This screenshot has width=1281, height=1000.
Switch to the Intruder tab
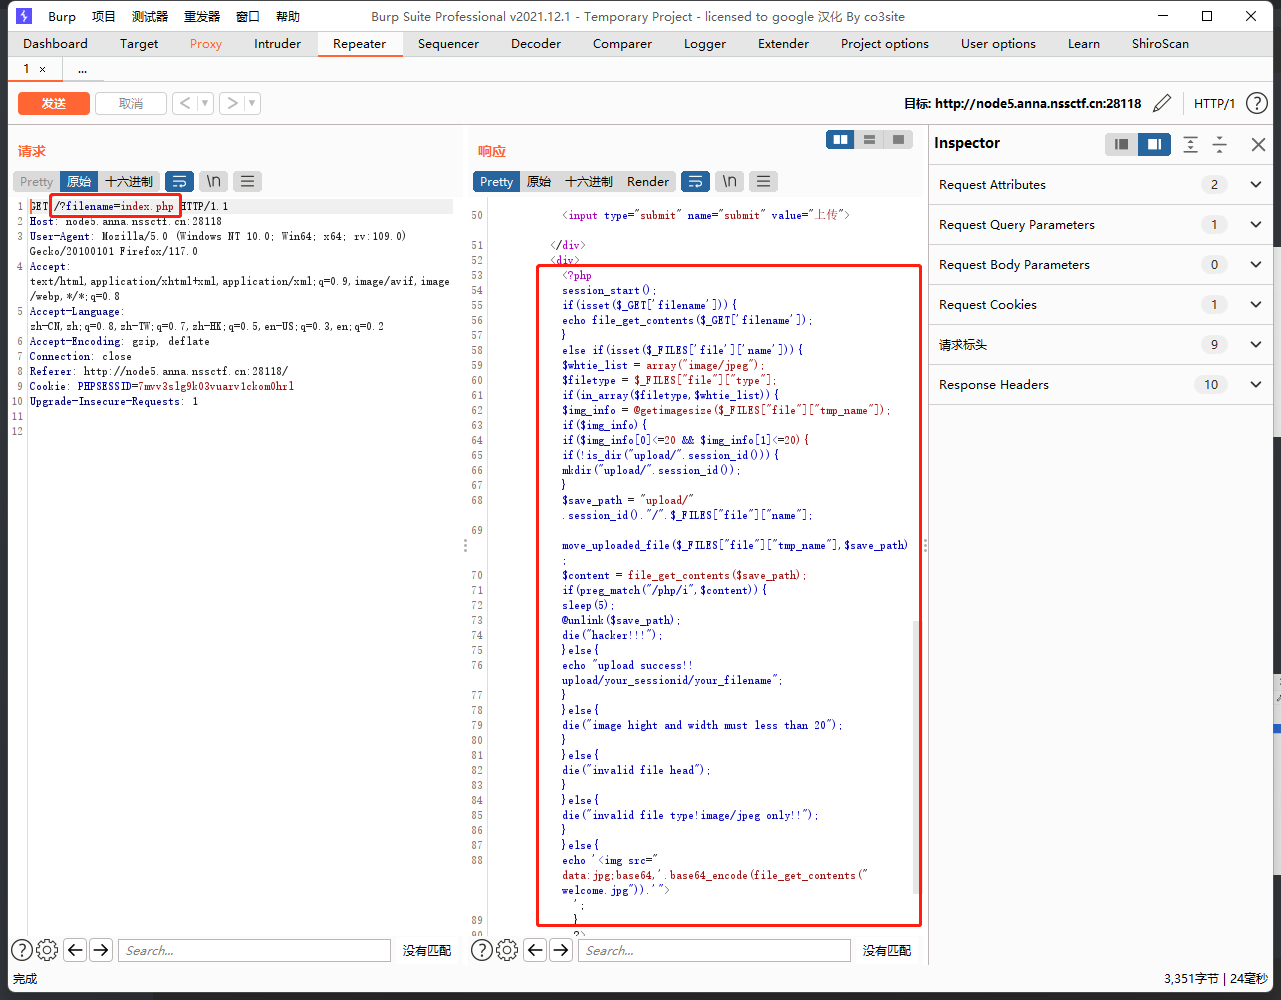277,44
